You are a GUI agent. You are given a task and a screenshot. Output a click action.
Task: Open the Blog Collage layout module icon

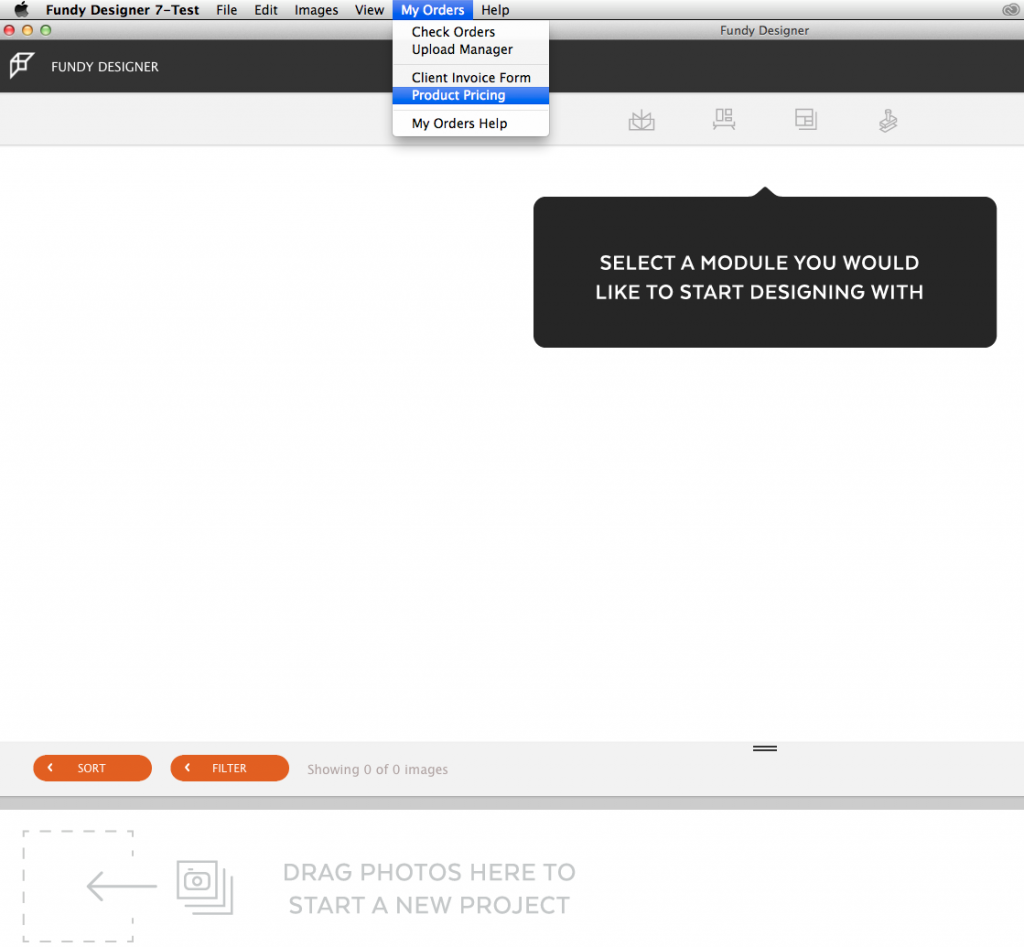[806, 120]
